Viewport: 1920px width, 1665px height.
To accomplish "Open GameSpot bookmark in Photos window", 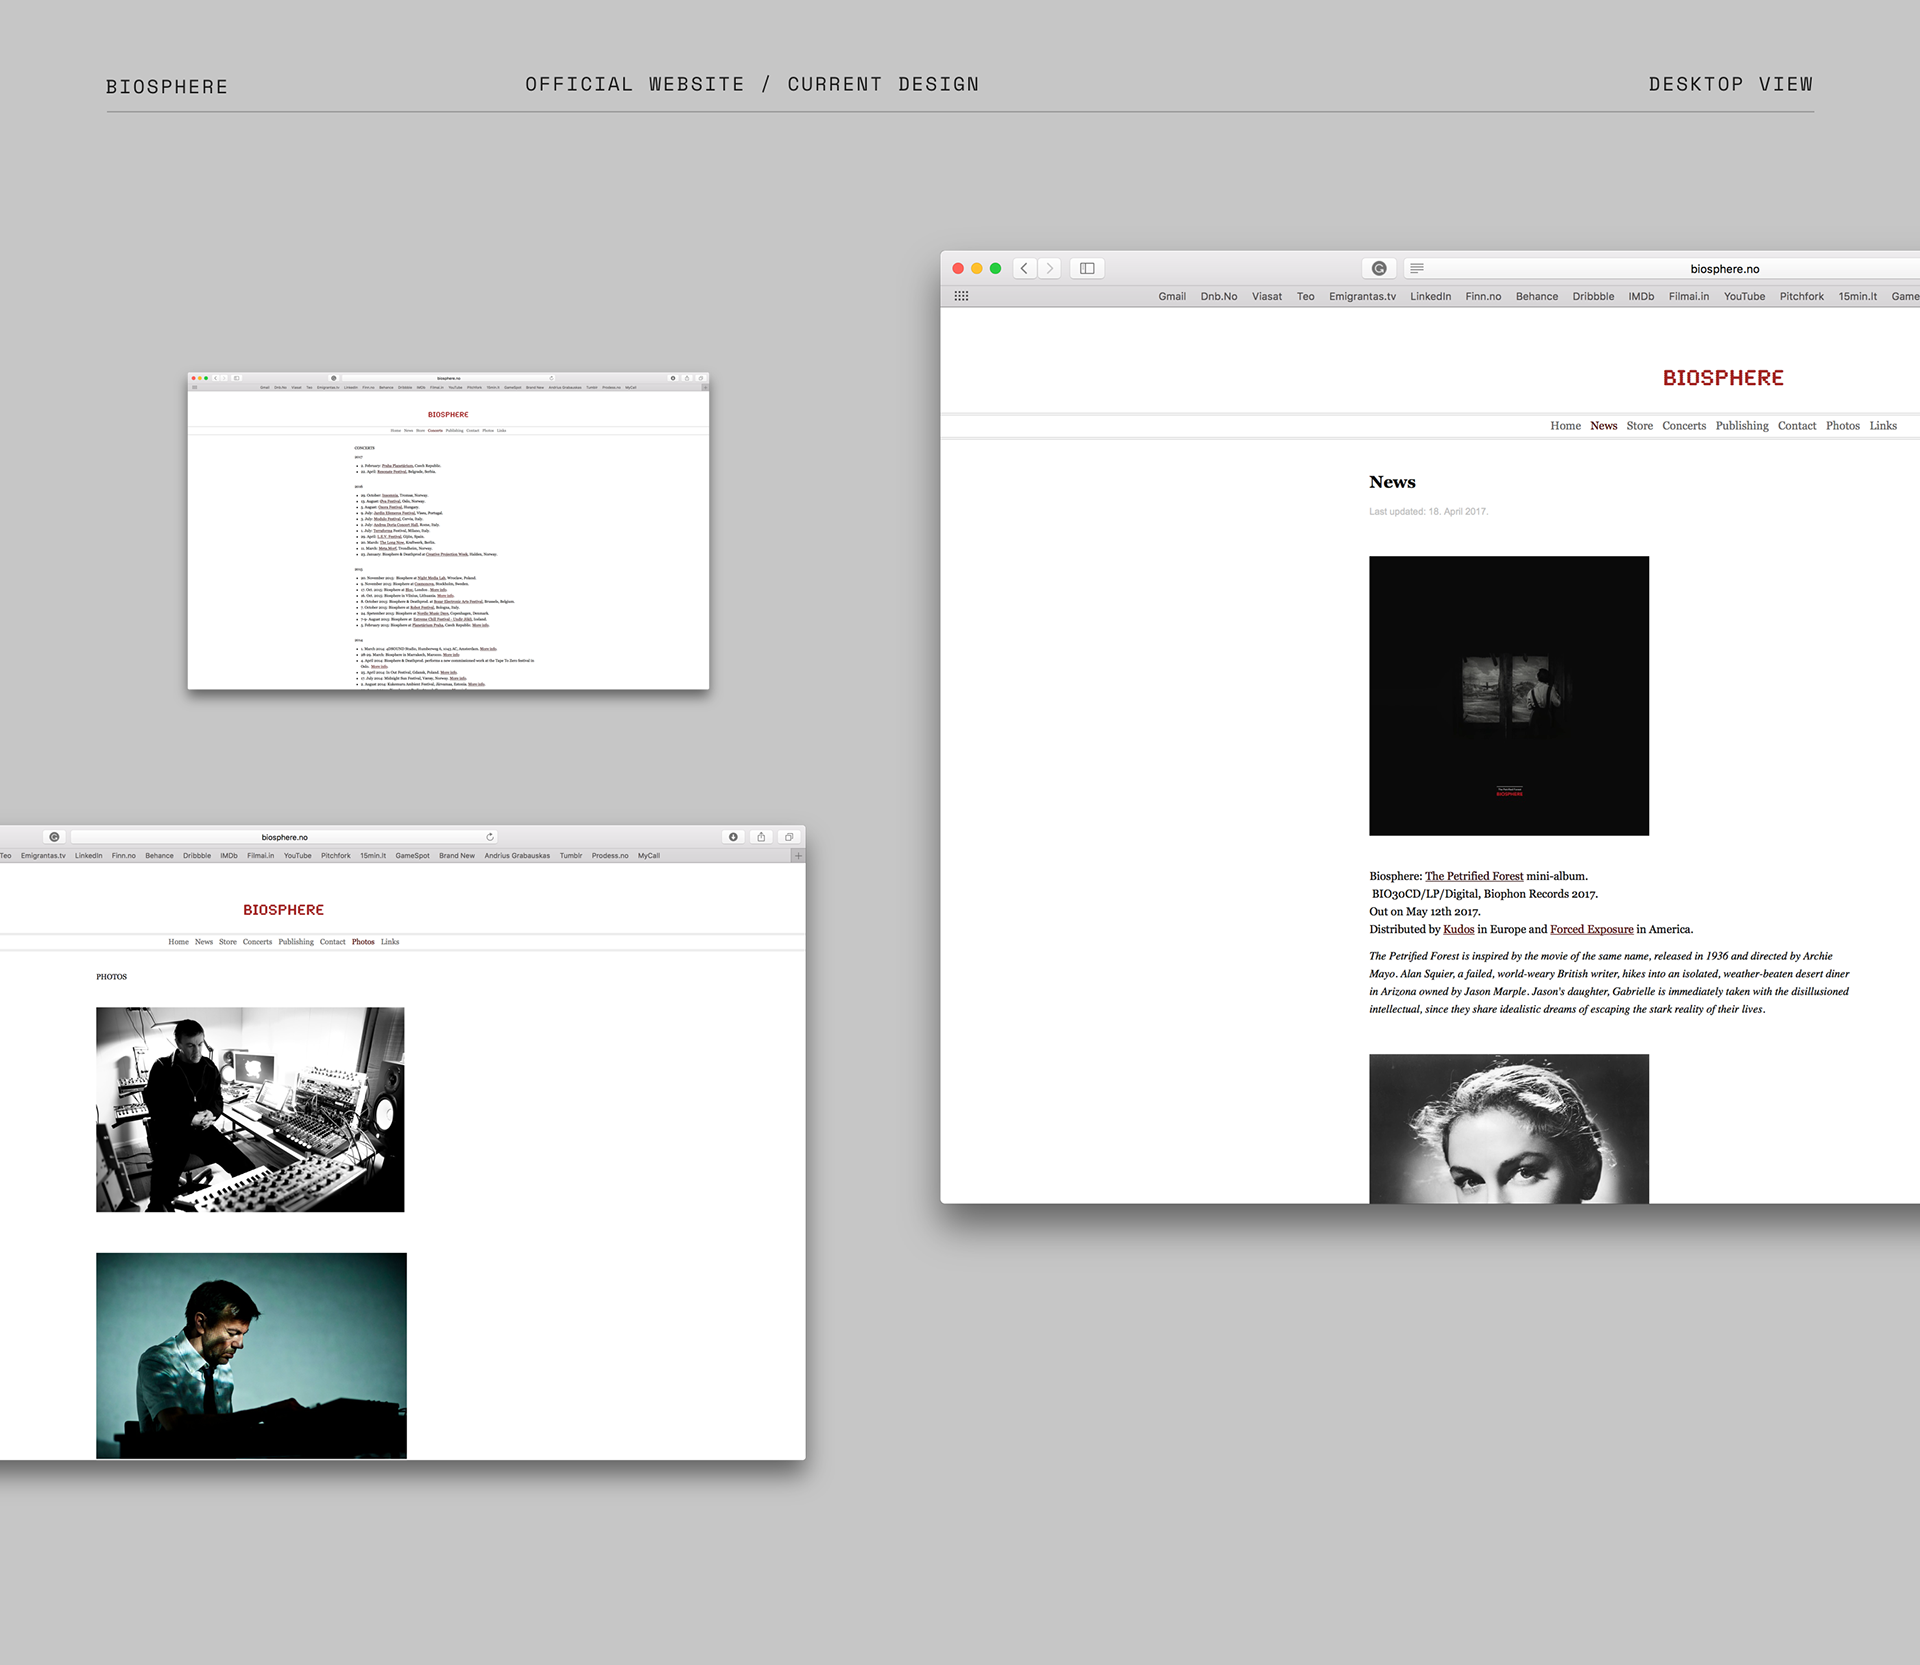I will 412,856.
